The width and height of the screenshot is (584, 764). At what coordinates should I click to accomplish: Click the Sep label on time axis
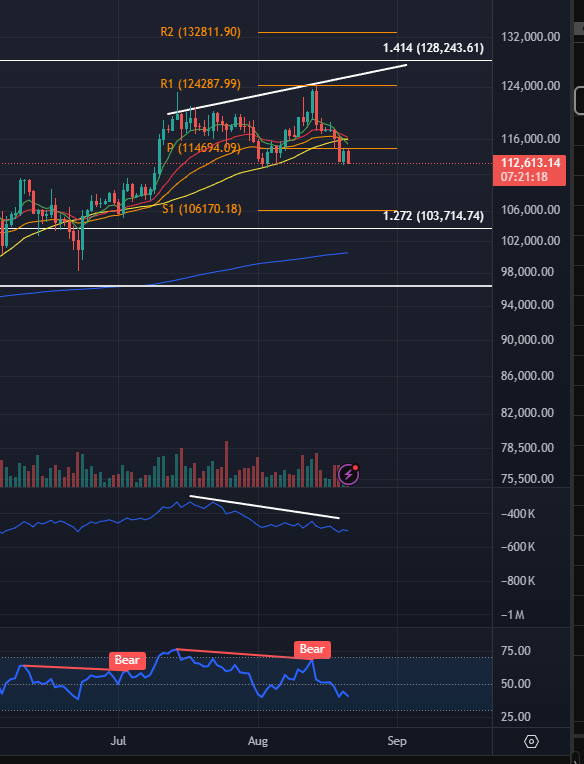[x=397, y=741]
